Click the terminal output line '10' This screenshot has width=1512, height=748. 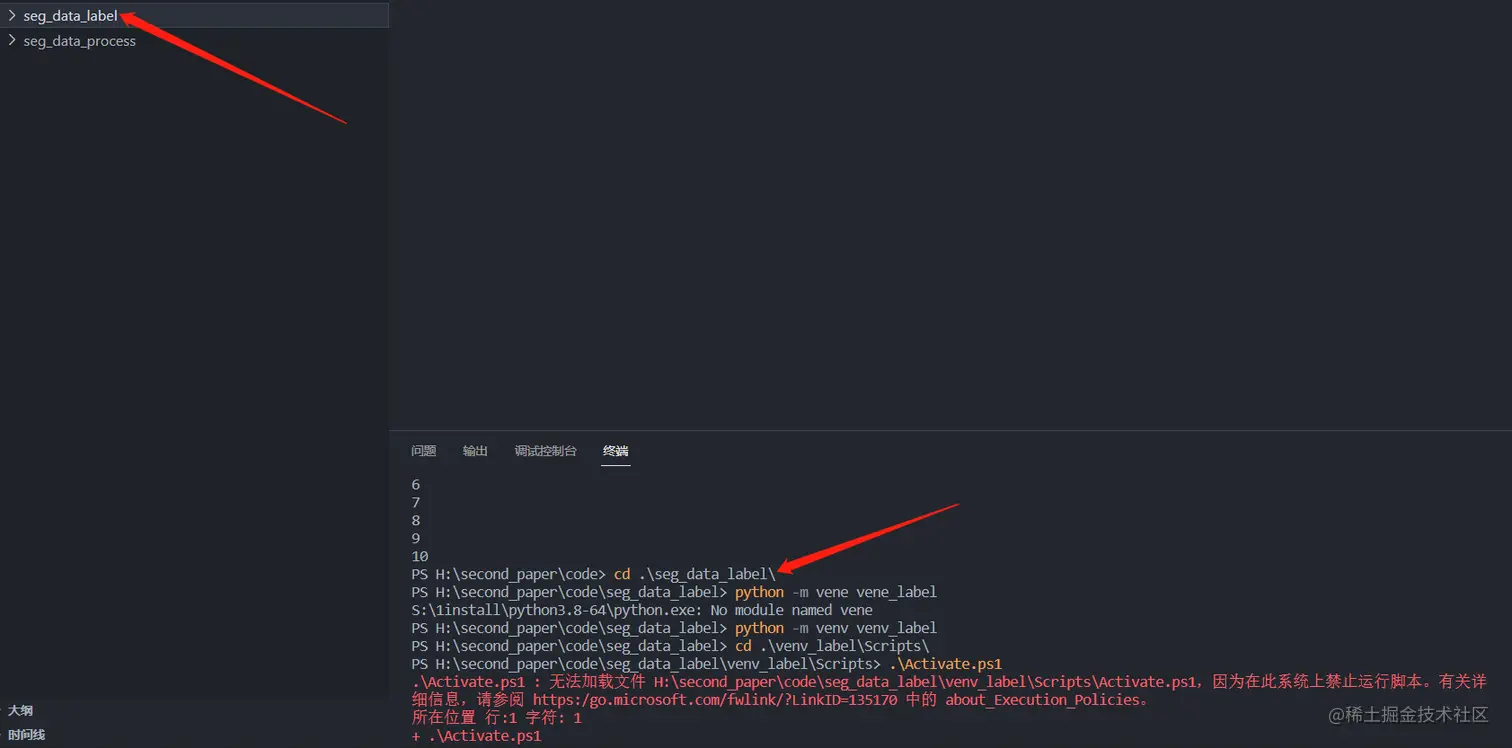(420, 556)
